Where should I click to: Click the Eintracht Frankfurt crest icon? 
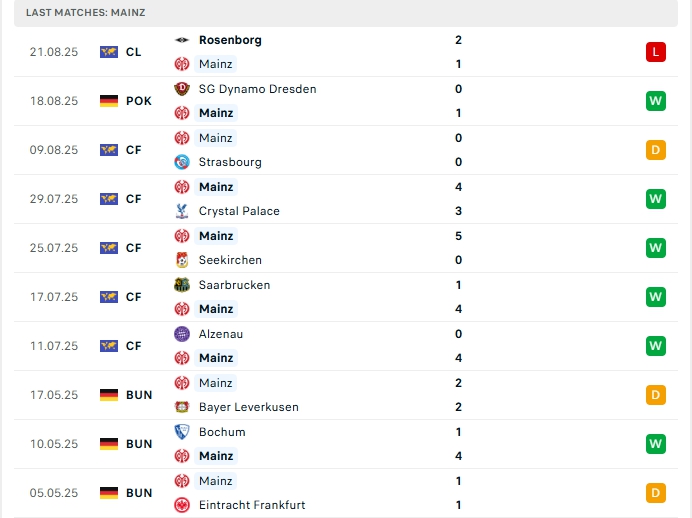(x=182, y=505)
